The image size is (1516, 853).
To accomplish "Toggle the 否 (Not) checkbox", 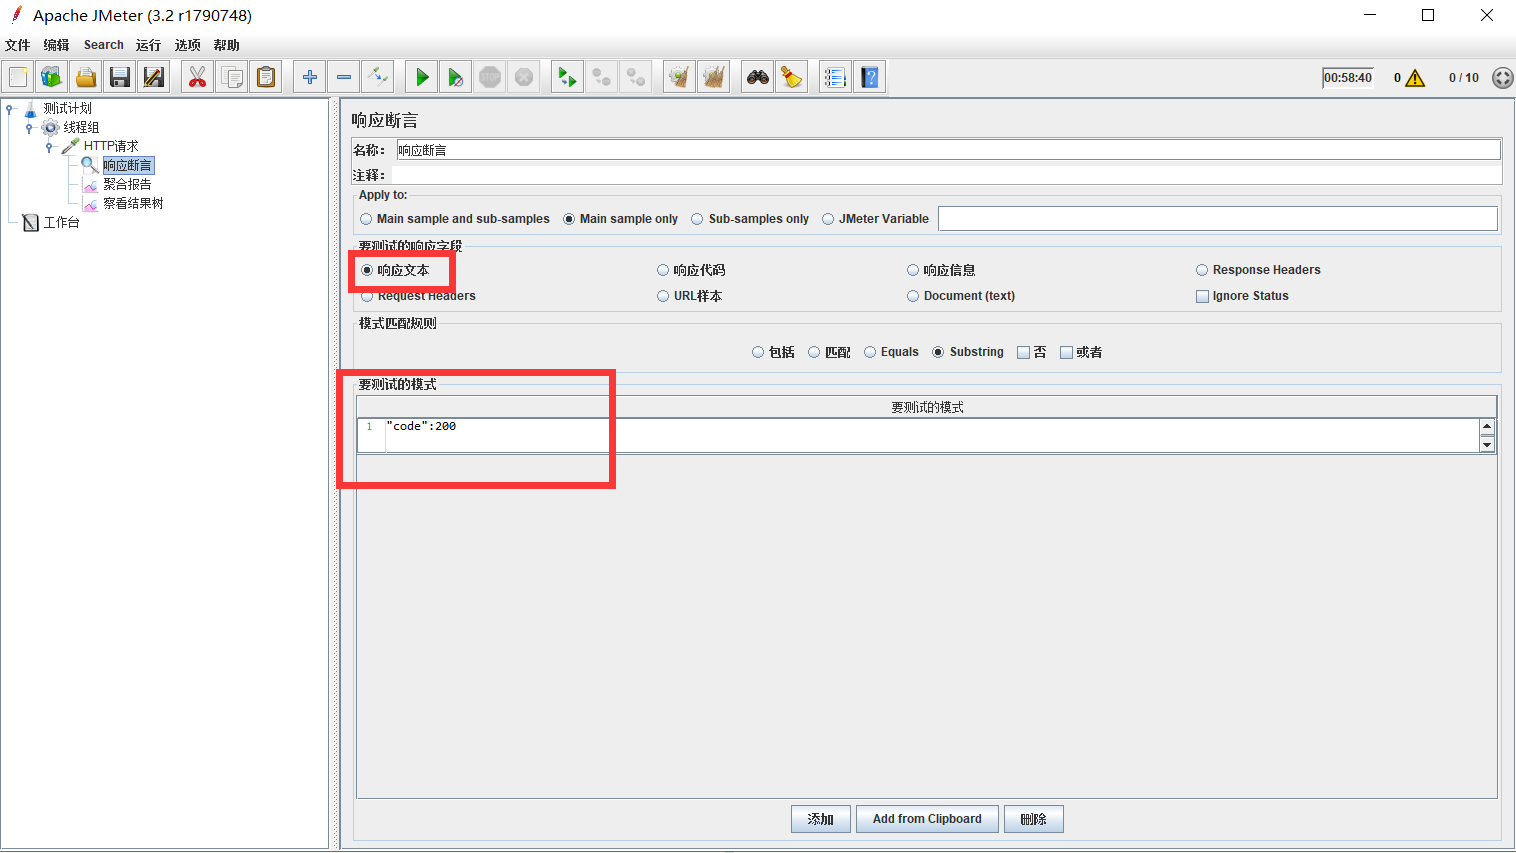I will click(x=1023, y=352).
